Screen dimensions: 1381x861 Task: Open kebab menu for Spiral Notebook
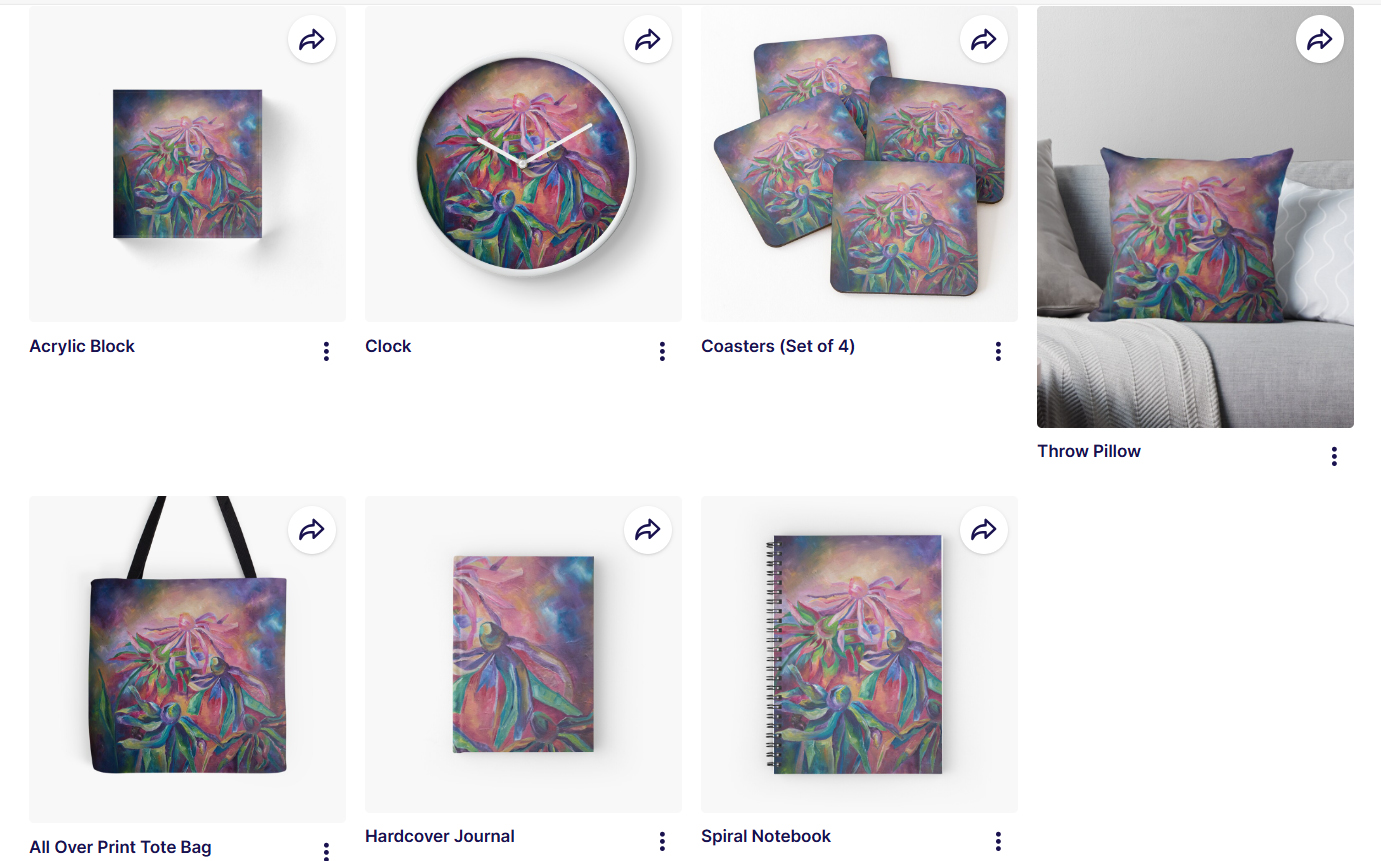pos(998,841)
